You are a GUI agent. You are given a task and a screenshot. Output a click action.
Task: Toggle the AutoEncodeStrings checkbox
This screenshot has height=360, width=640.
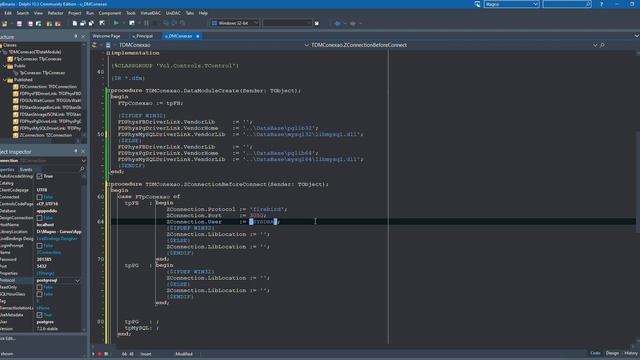pyautogui.click(x=39, y=176)
